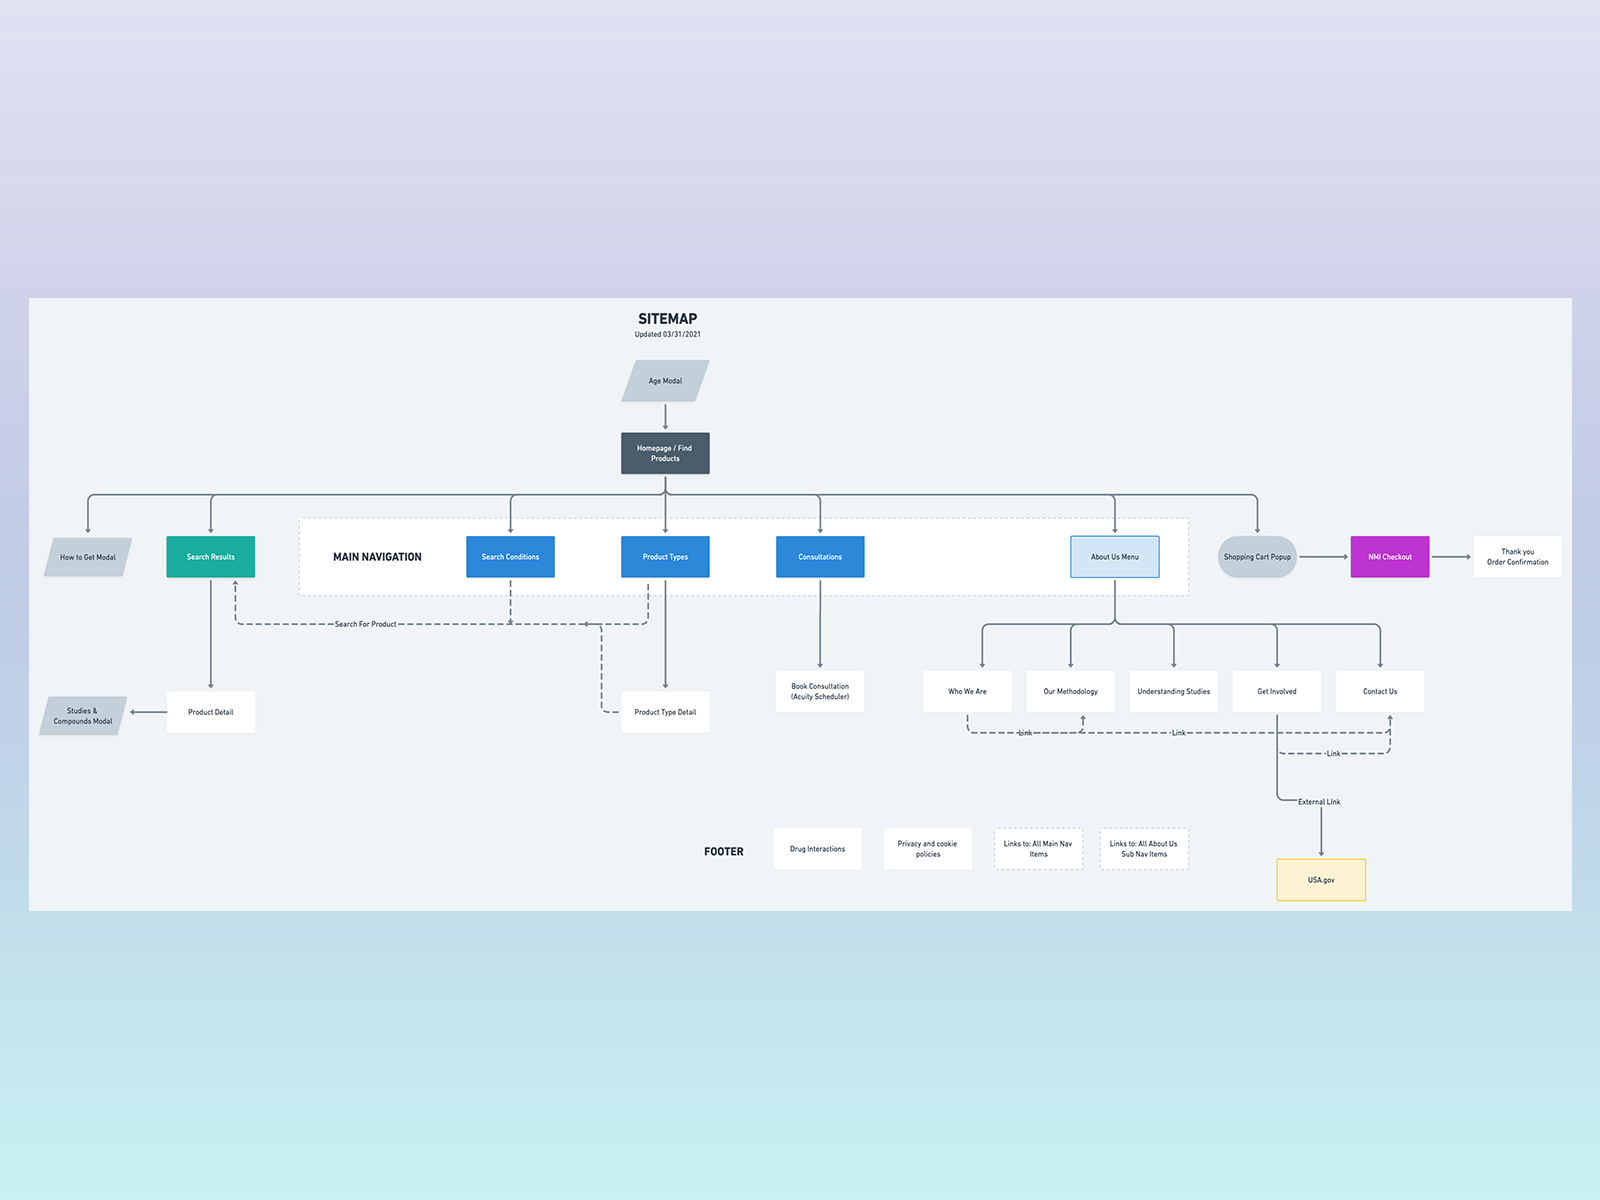Click the SITEMAP title text
The image size is (1600, 1200).
point(668,319)
